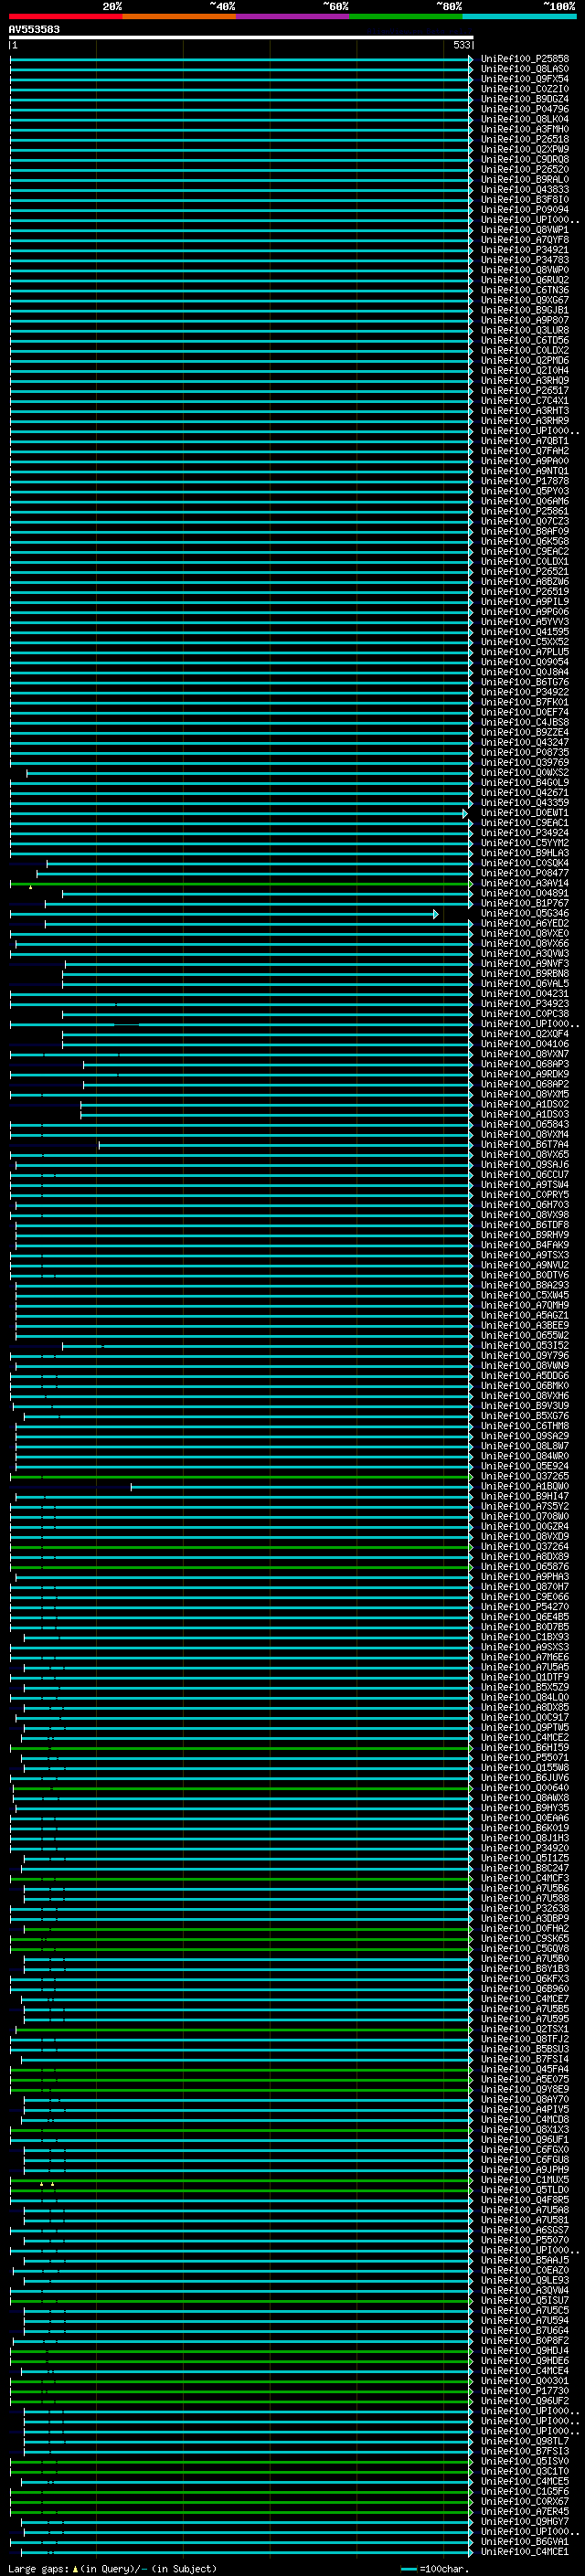Viewport: 585px width, 2576px height.
Task: Click the white query sequence bar
Action: 241,37
